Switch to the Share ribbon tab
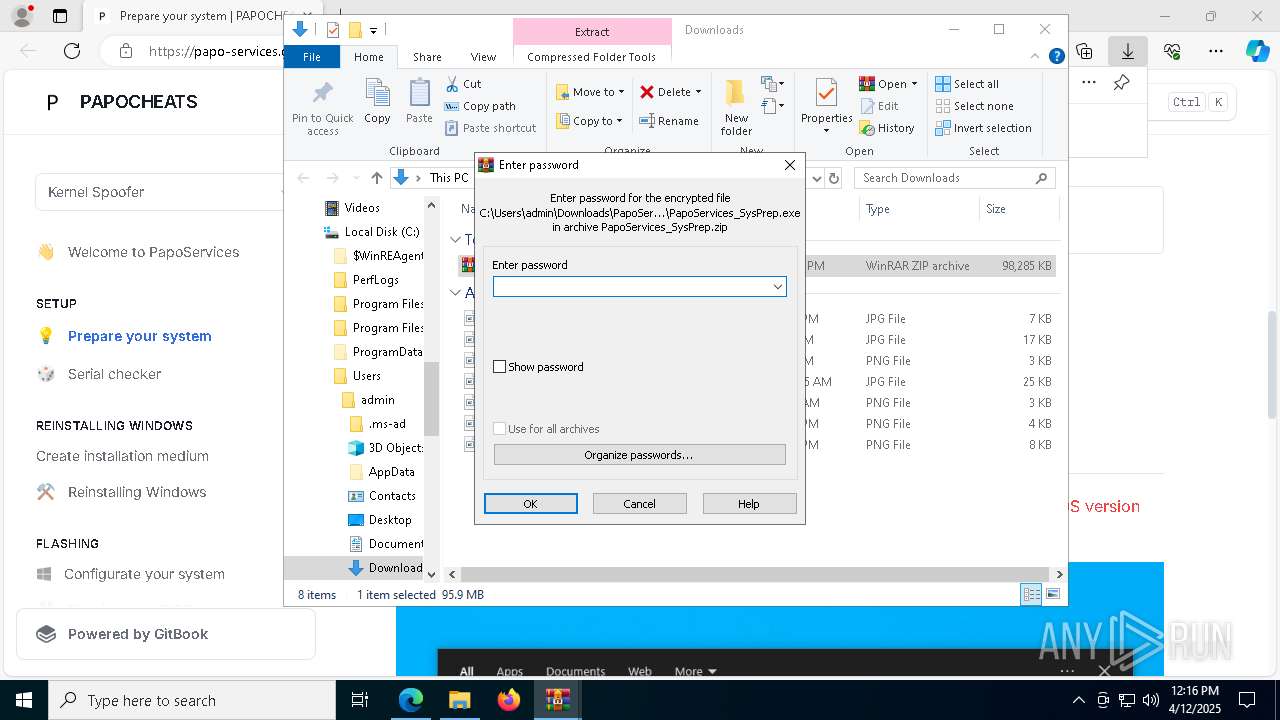 point(427,57)
